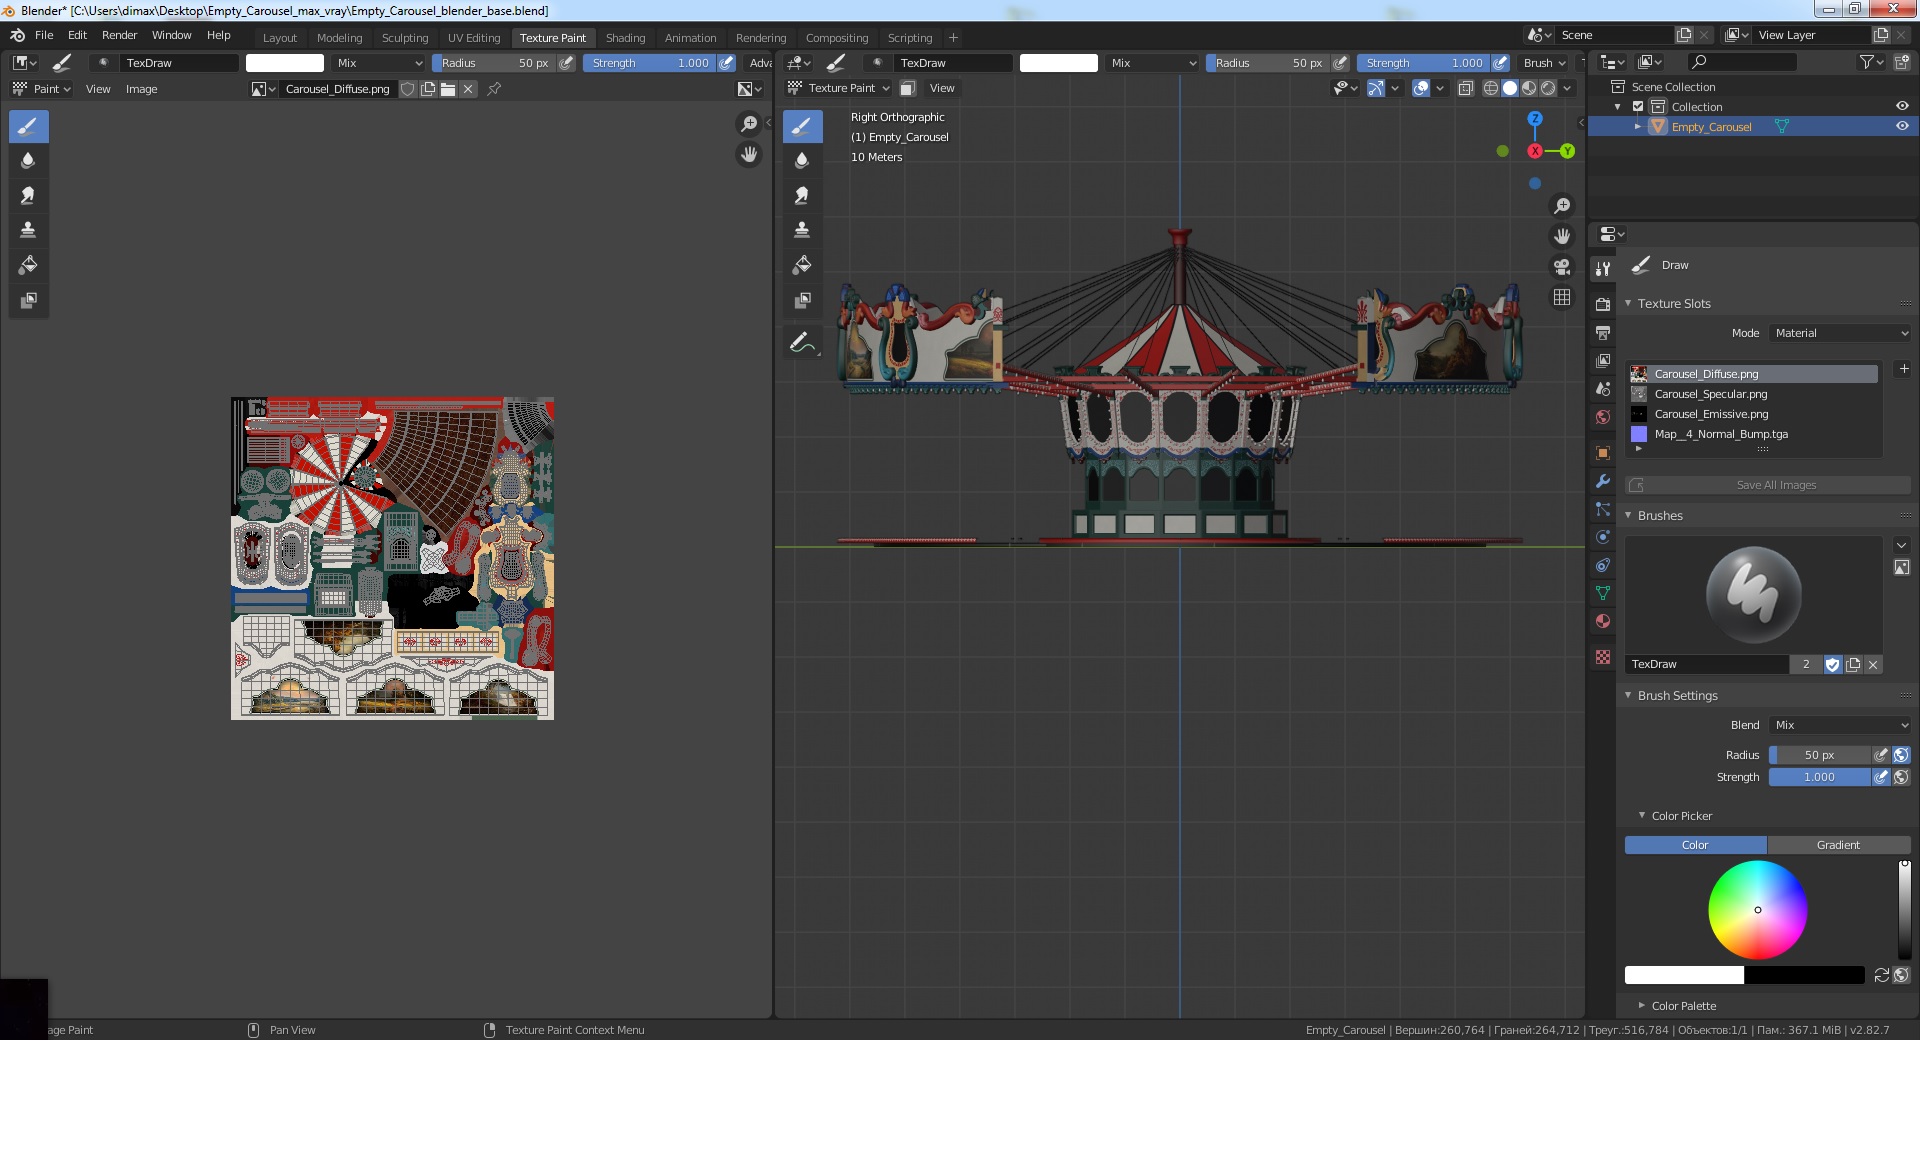Adjust the Radius slider in Brush Settings panel
This screenshot has width=1920, height=1158.
(1819, 755)
